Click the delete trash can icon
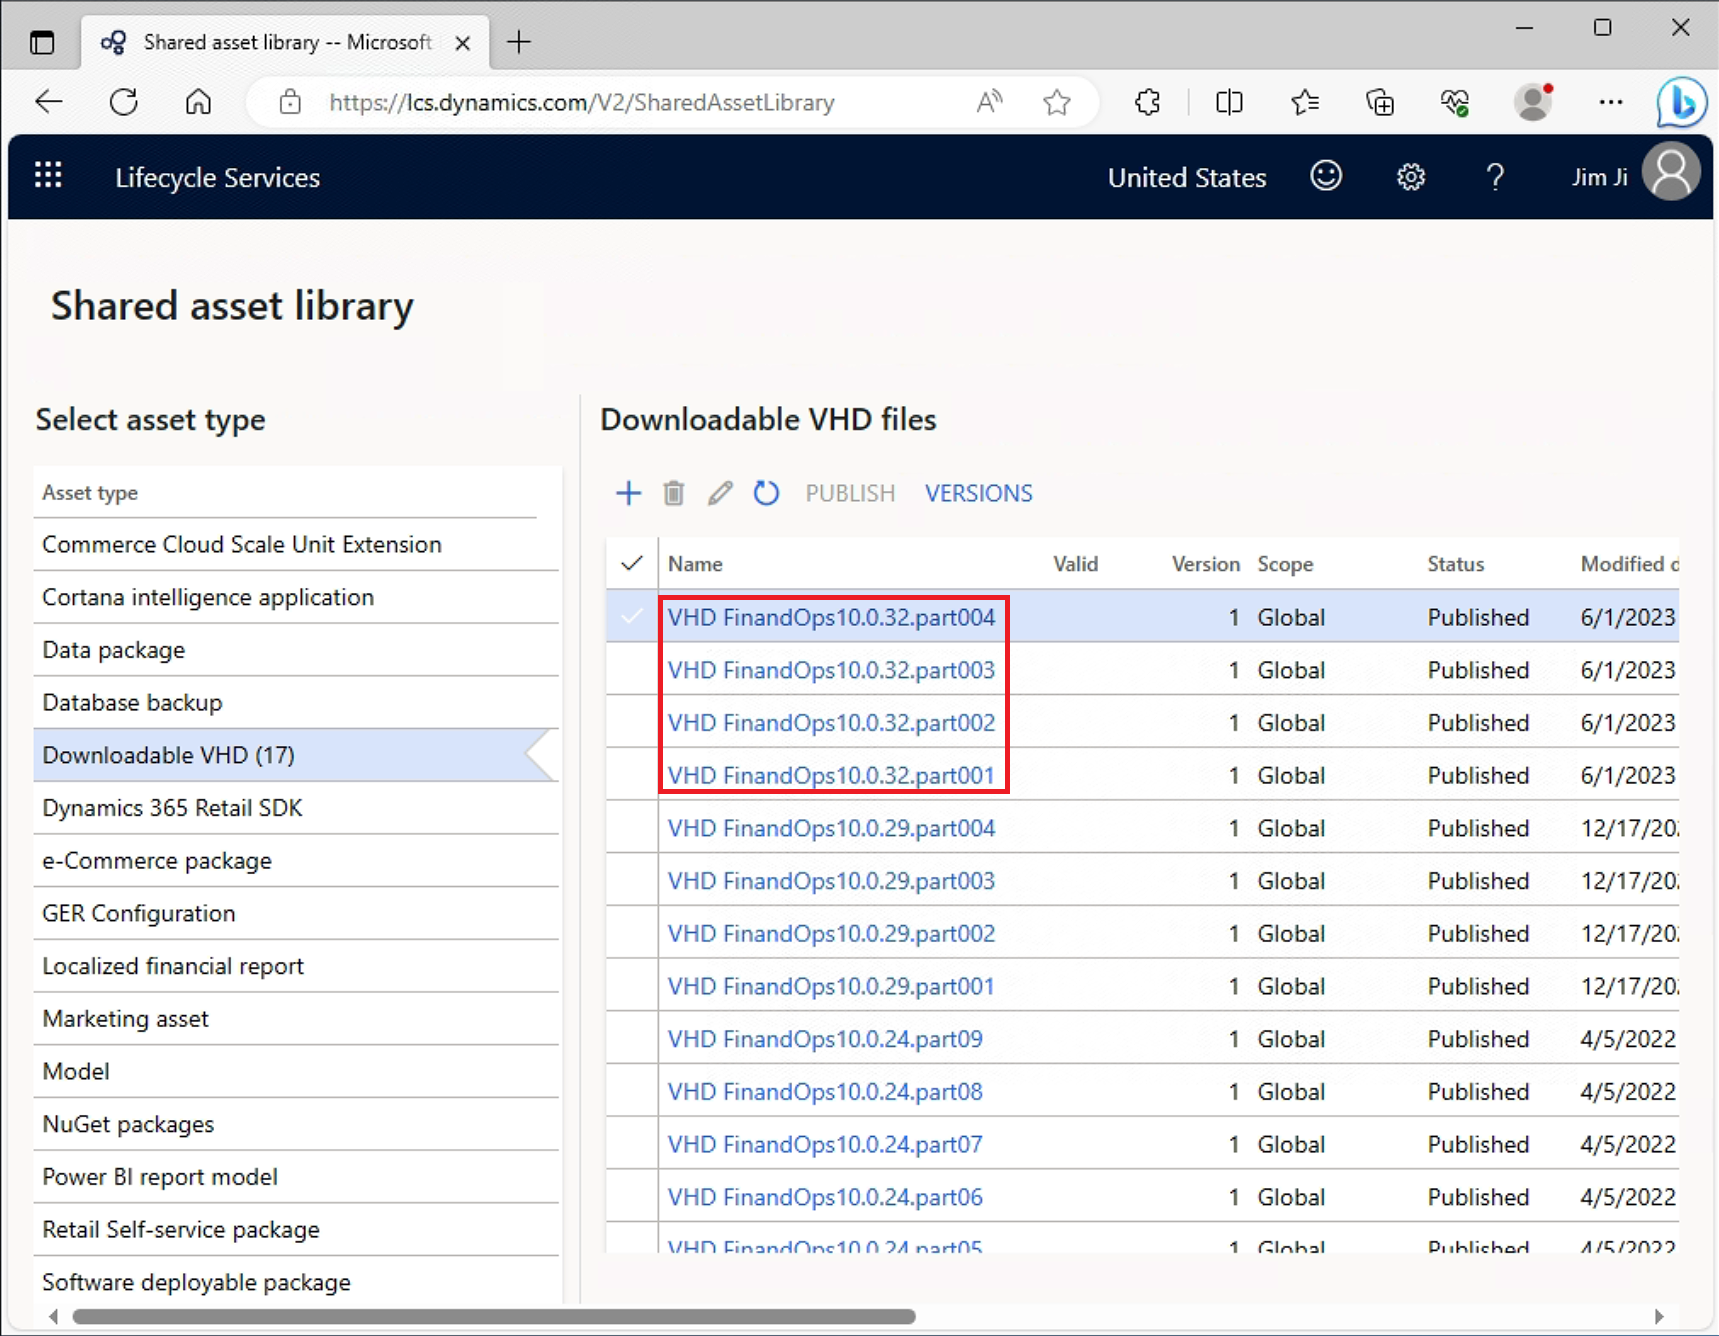 (x=674, y=493)
